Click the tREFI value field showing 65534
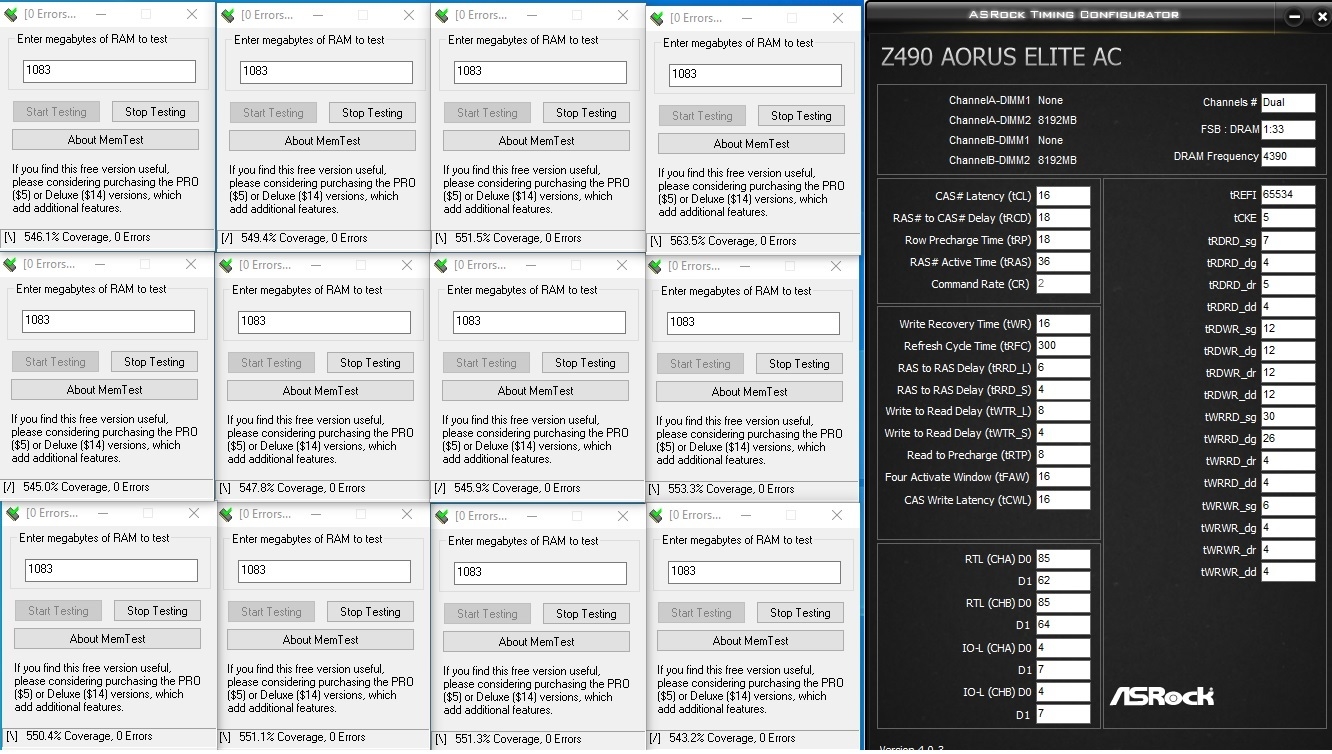 click(x=1288, y=195)
